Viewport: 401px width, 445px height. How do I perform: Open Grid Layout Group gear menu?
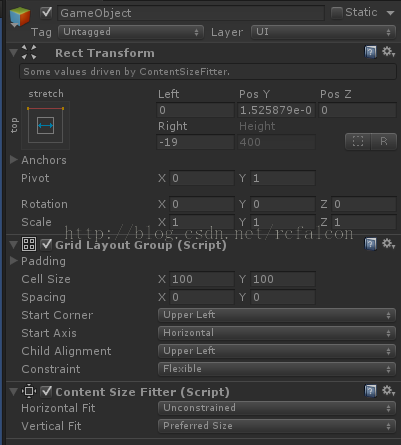[388, 244]
